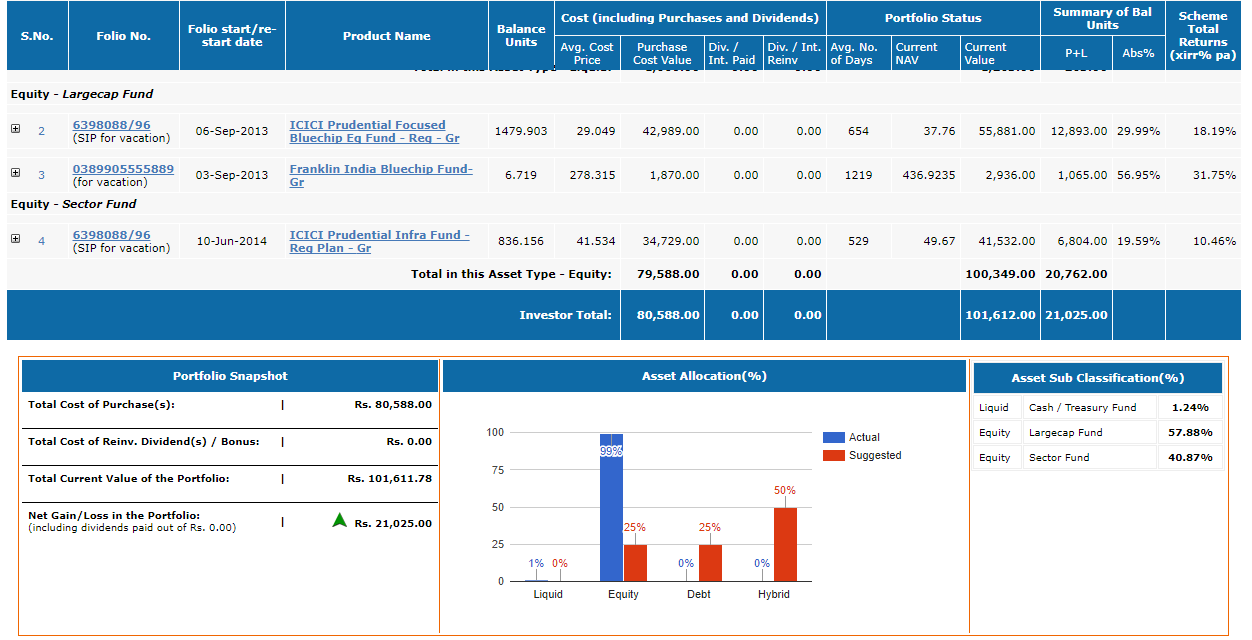The height and width of the screenshot is (640, 1252).
Task: Click the 10.46% scheme return value
Action: point(1214,241)
